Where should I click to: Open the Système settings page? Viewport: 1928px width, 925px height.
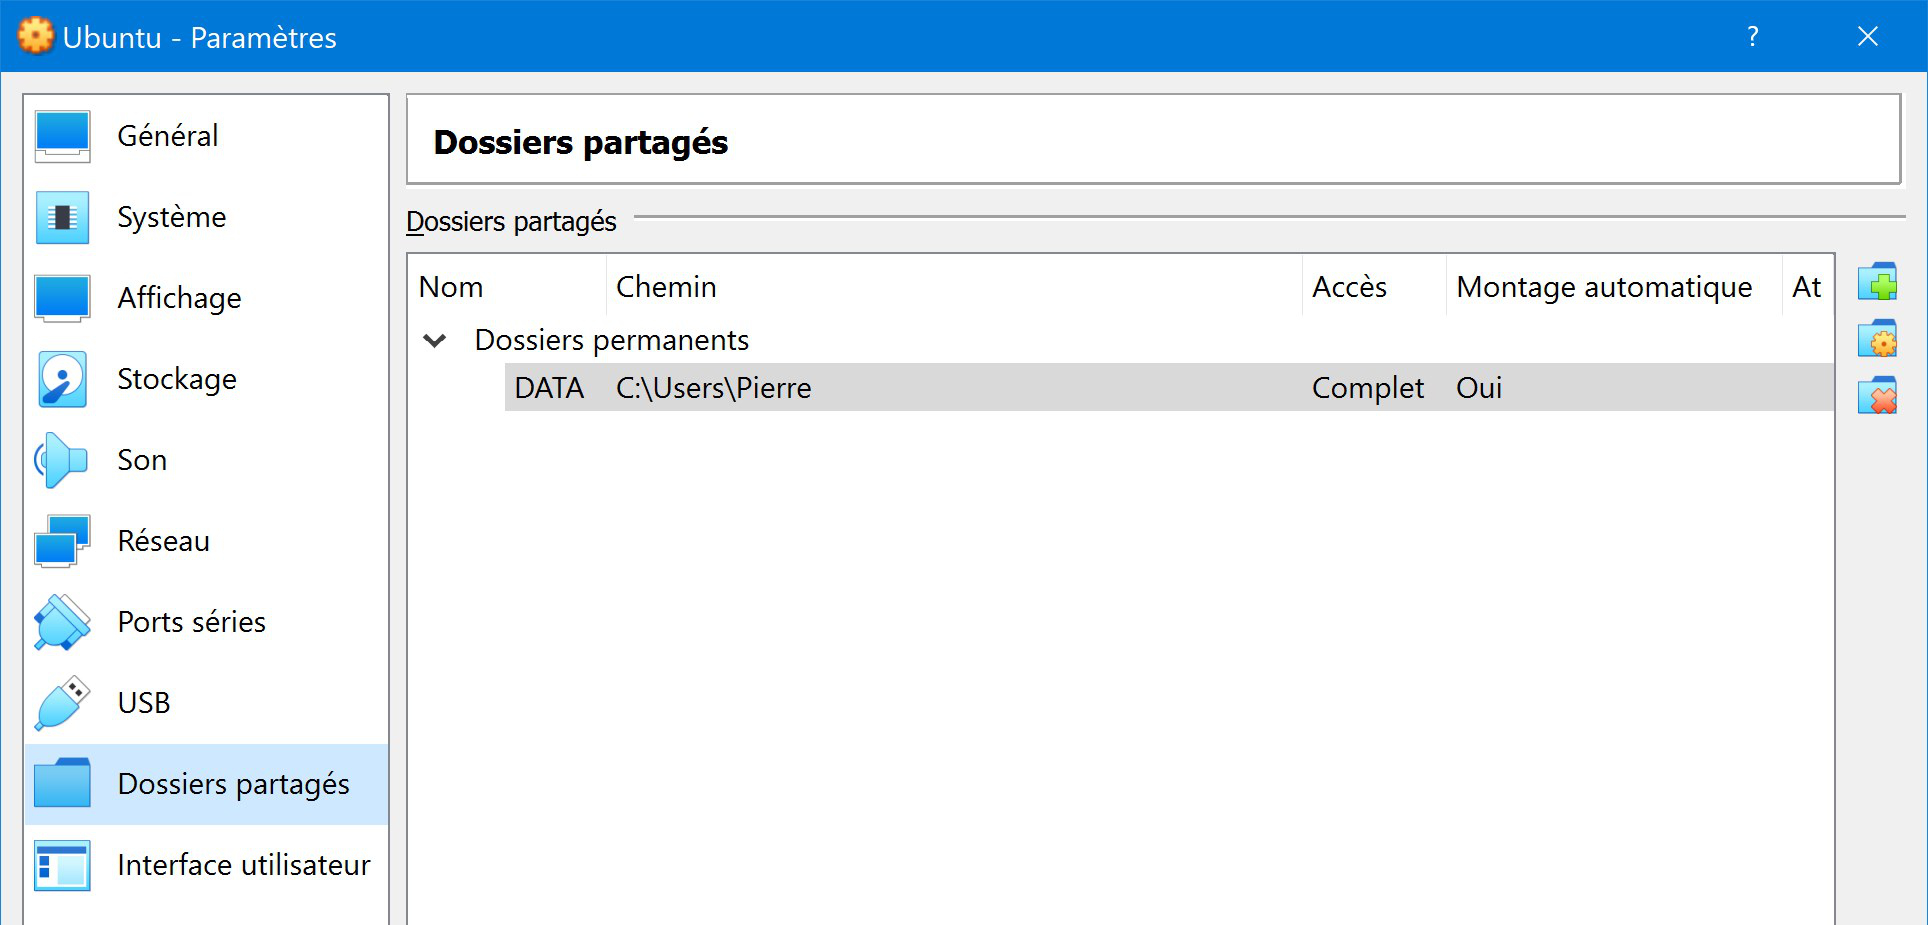coord(206,217)
